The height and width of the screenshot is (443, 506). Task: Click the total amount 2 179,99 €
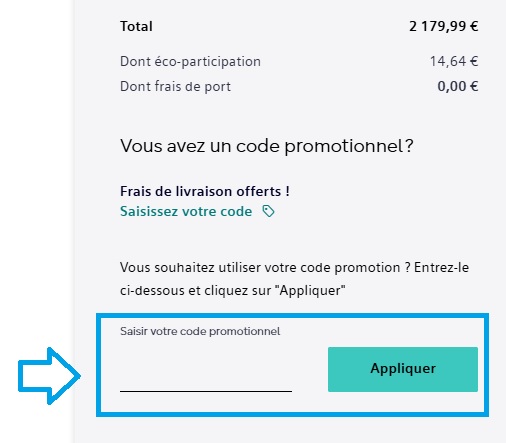tap(444, 26)
